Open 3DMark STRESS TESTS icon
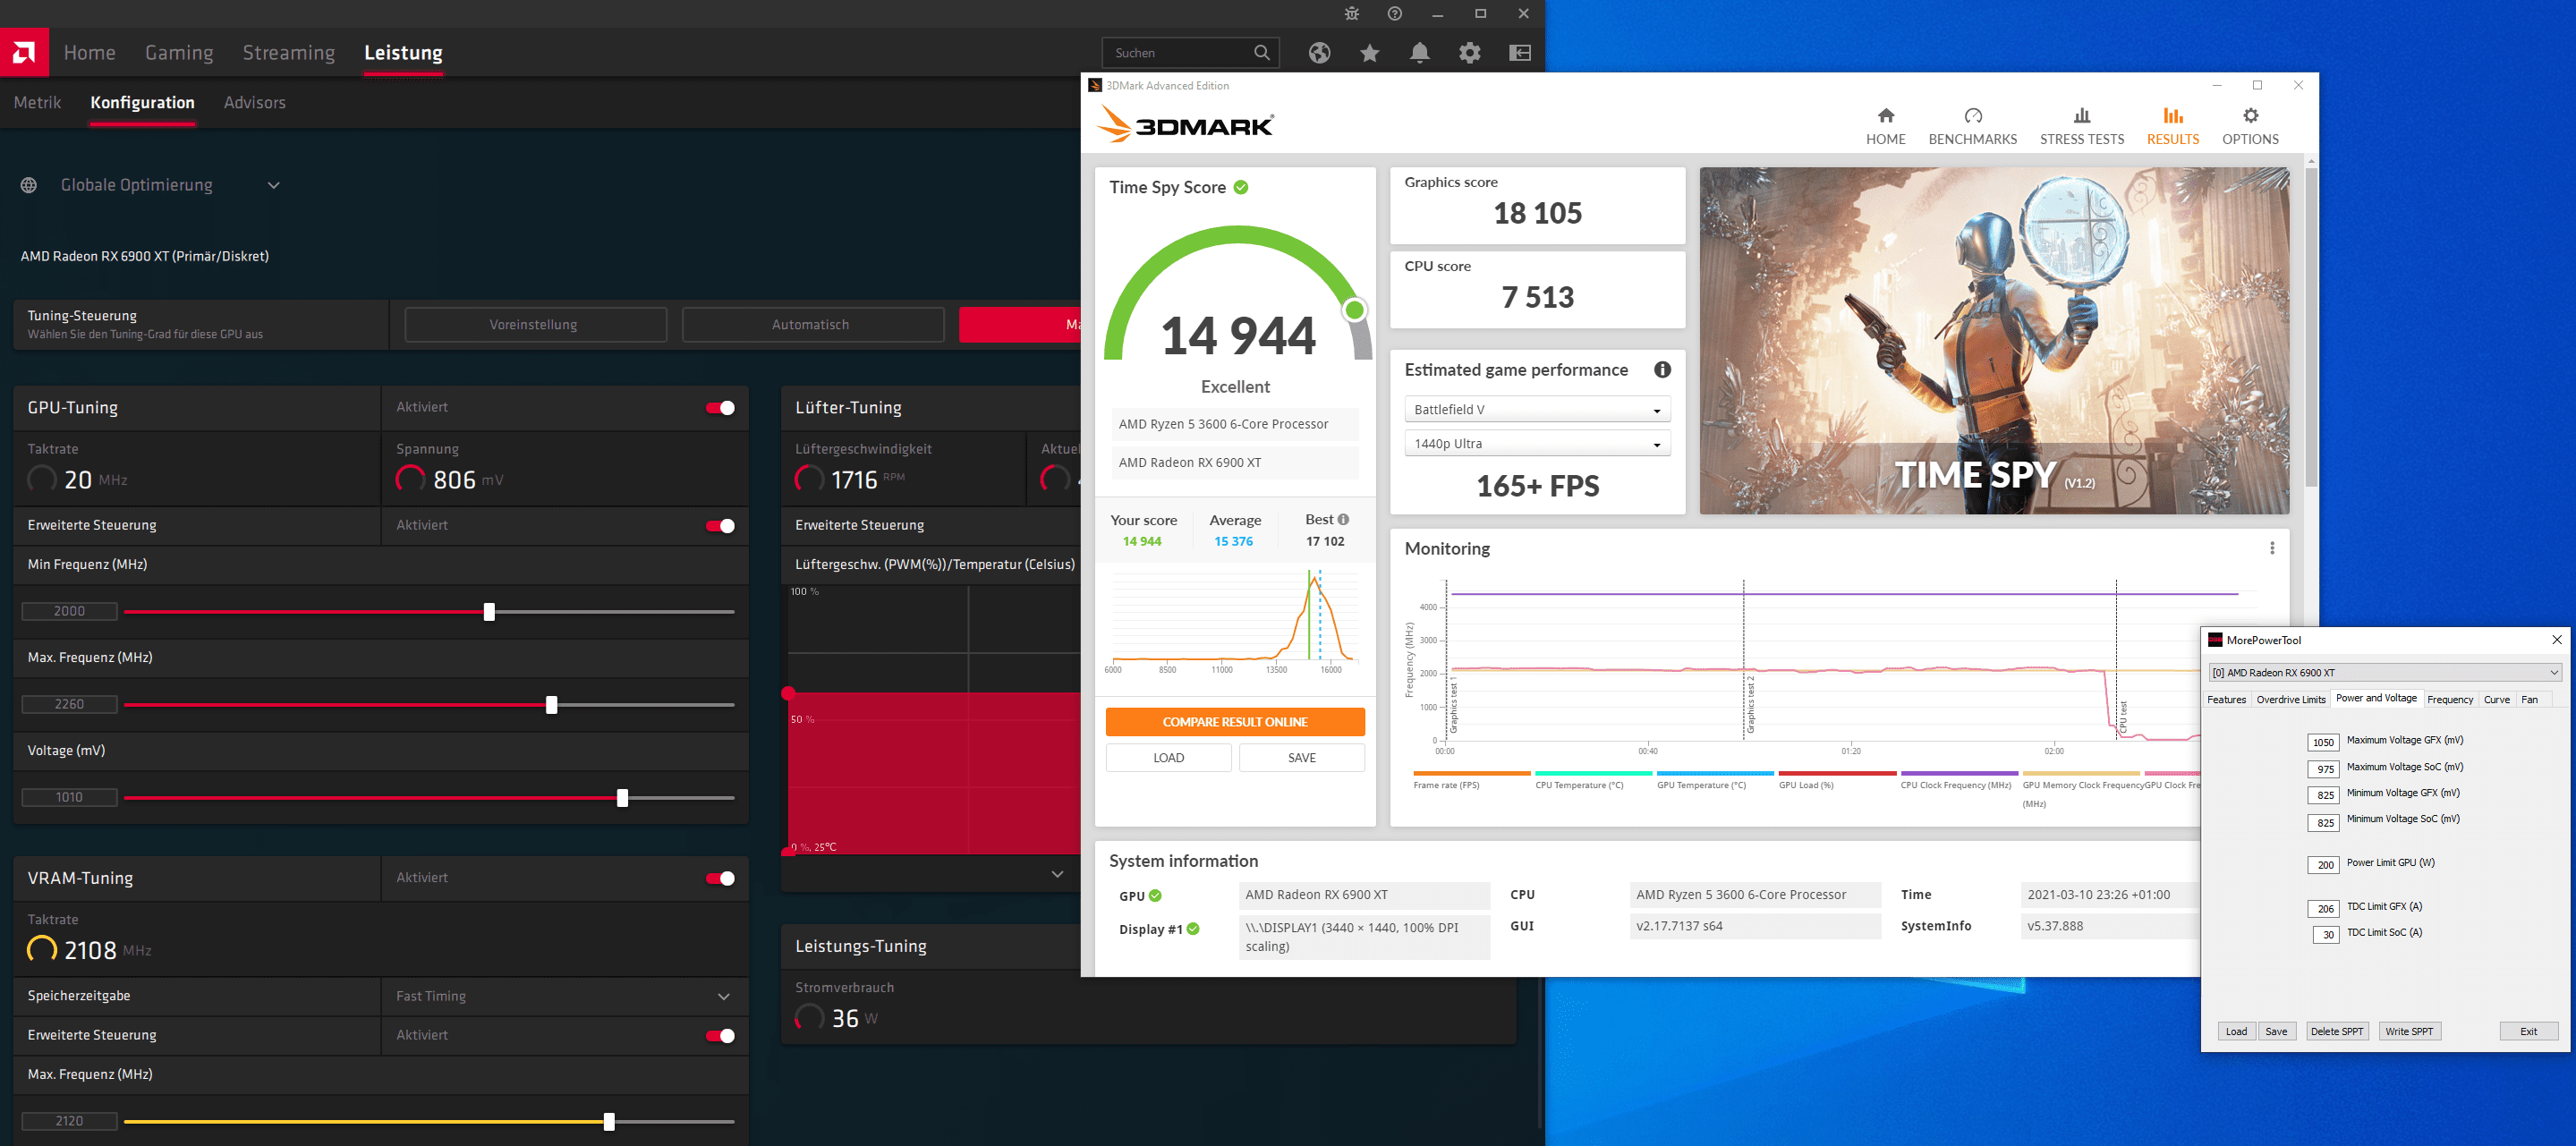2576x1146 pixels. click(2081, 115)
